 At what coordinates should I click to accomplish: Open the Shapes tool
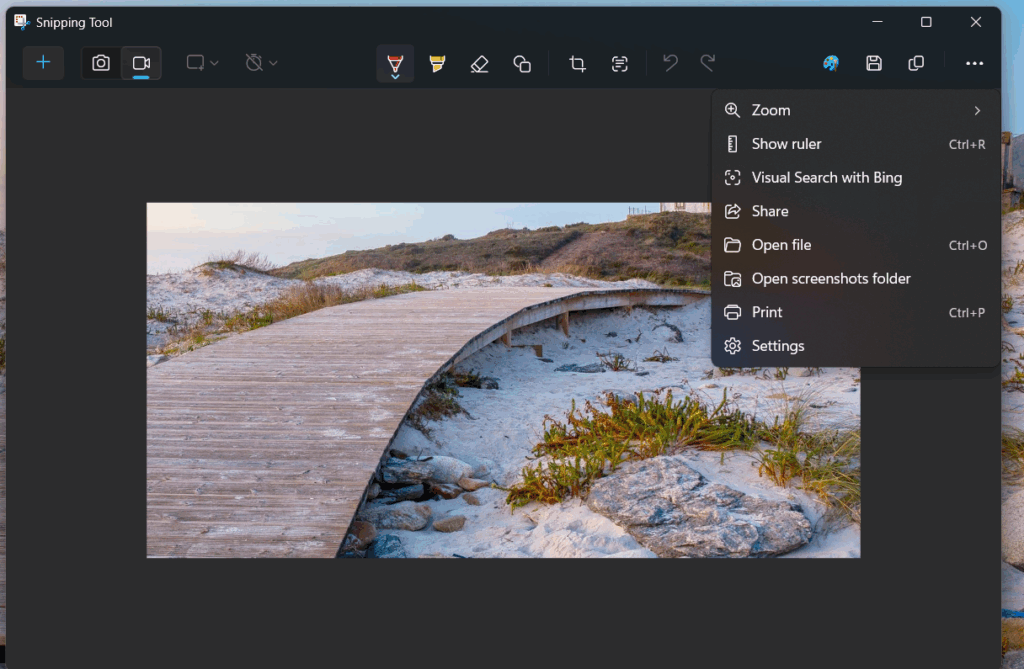[522, 64]
